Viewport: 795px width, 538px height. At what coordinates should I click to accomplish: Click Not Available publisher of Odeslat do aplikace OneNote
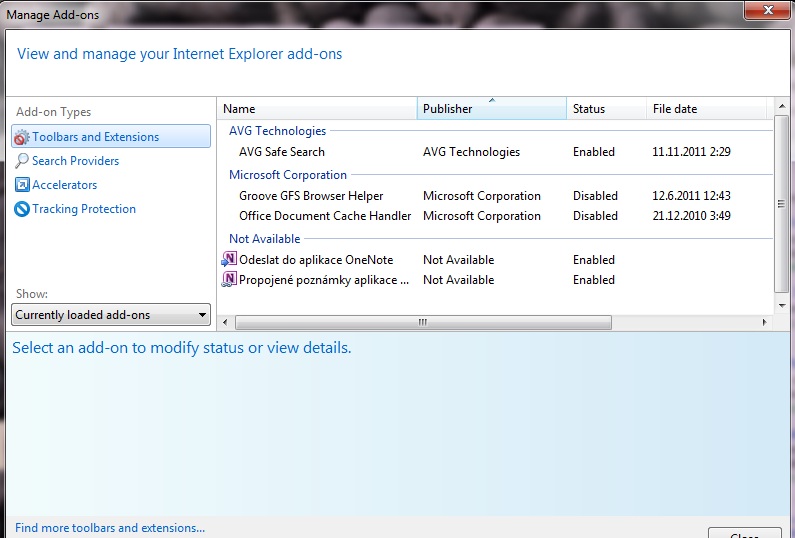pyautogui.click(x=458, y=260)
